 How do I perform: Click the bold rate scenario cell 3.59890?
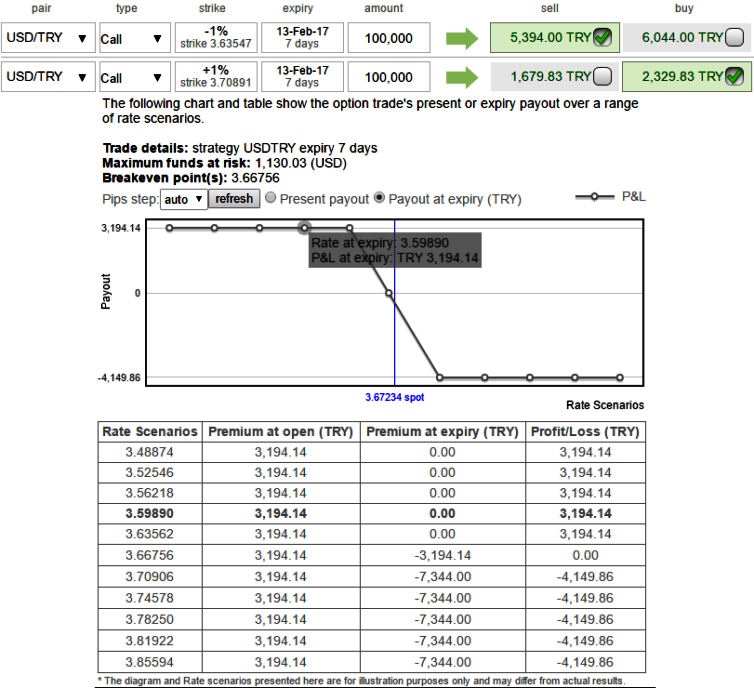[x=150, y=513]
